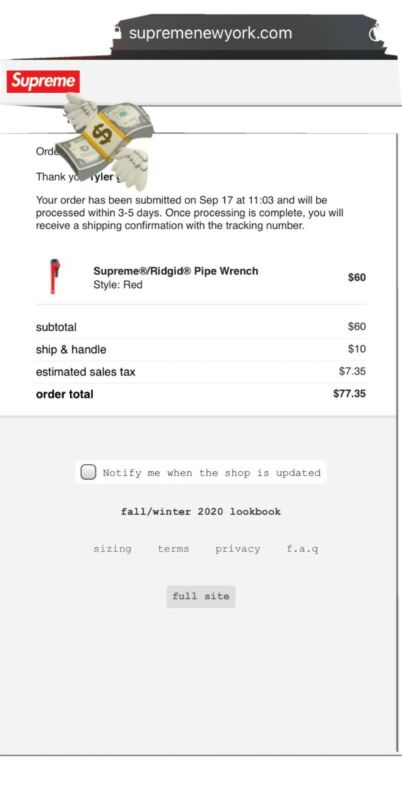Click the ship & handle row label
Viewport: 402px width, 800px height.
pos(71,349)
